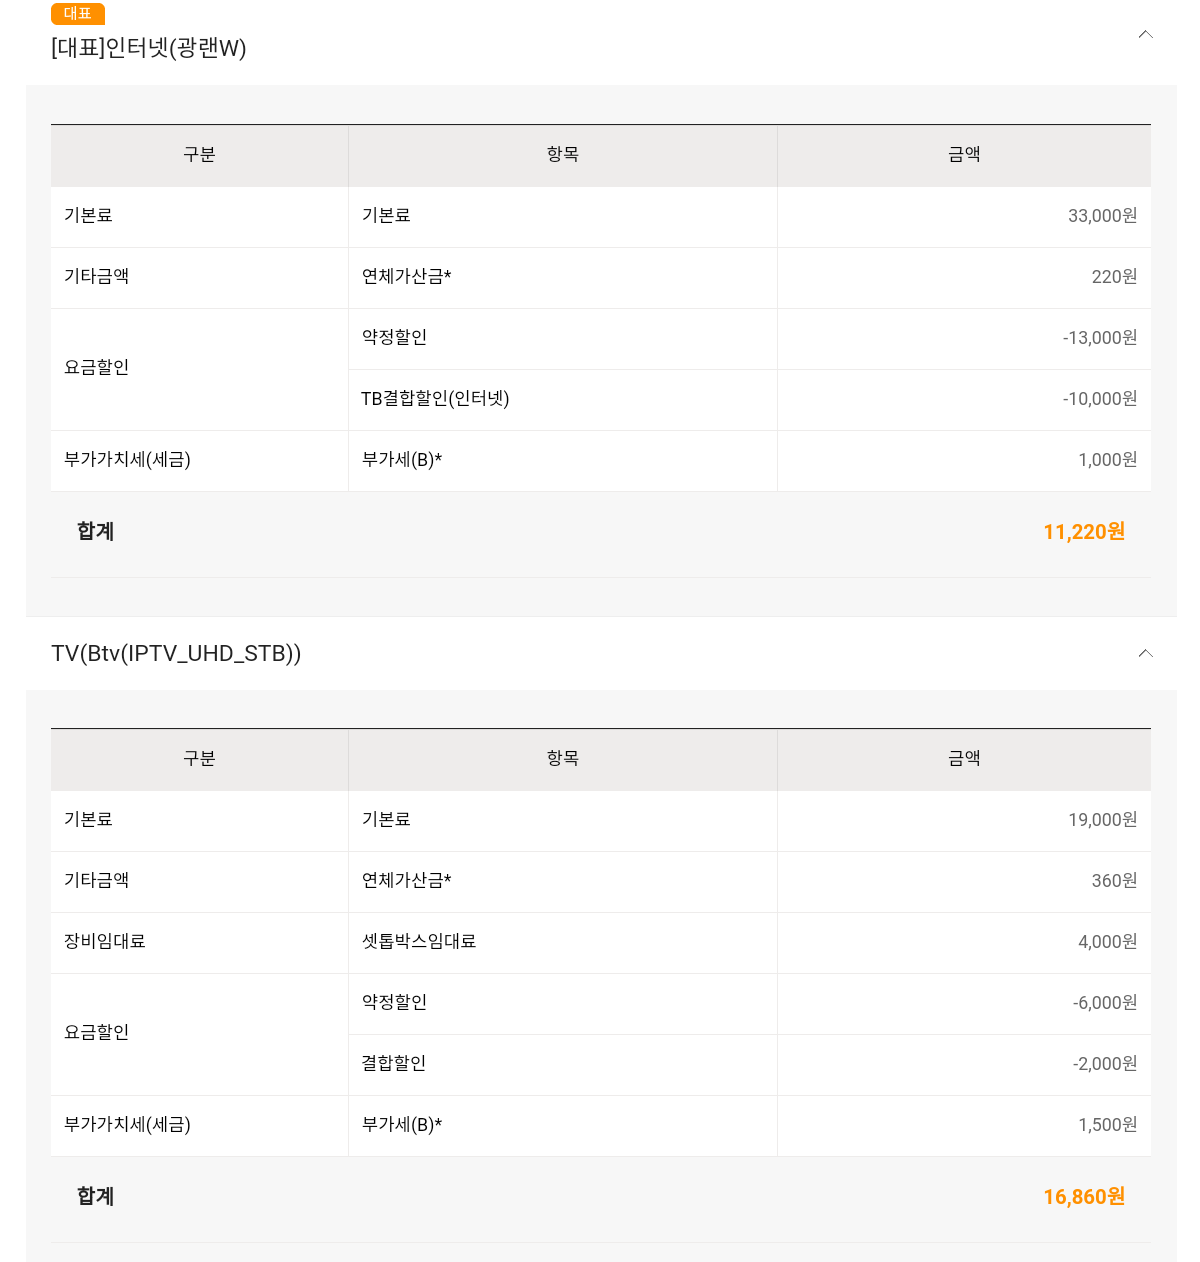Click the 항목 column header in the TV table

[x=562, y=759]
